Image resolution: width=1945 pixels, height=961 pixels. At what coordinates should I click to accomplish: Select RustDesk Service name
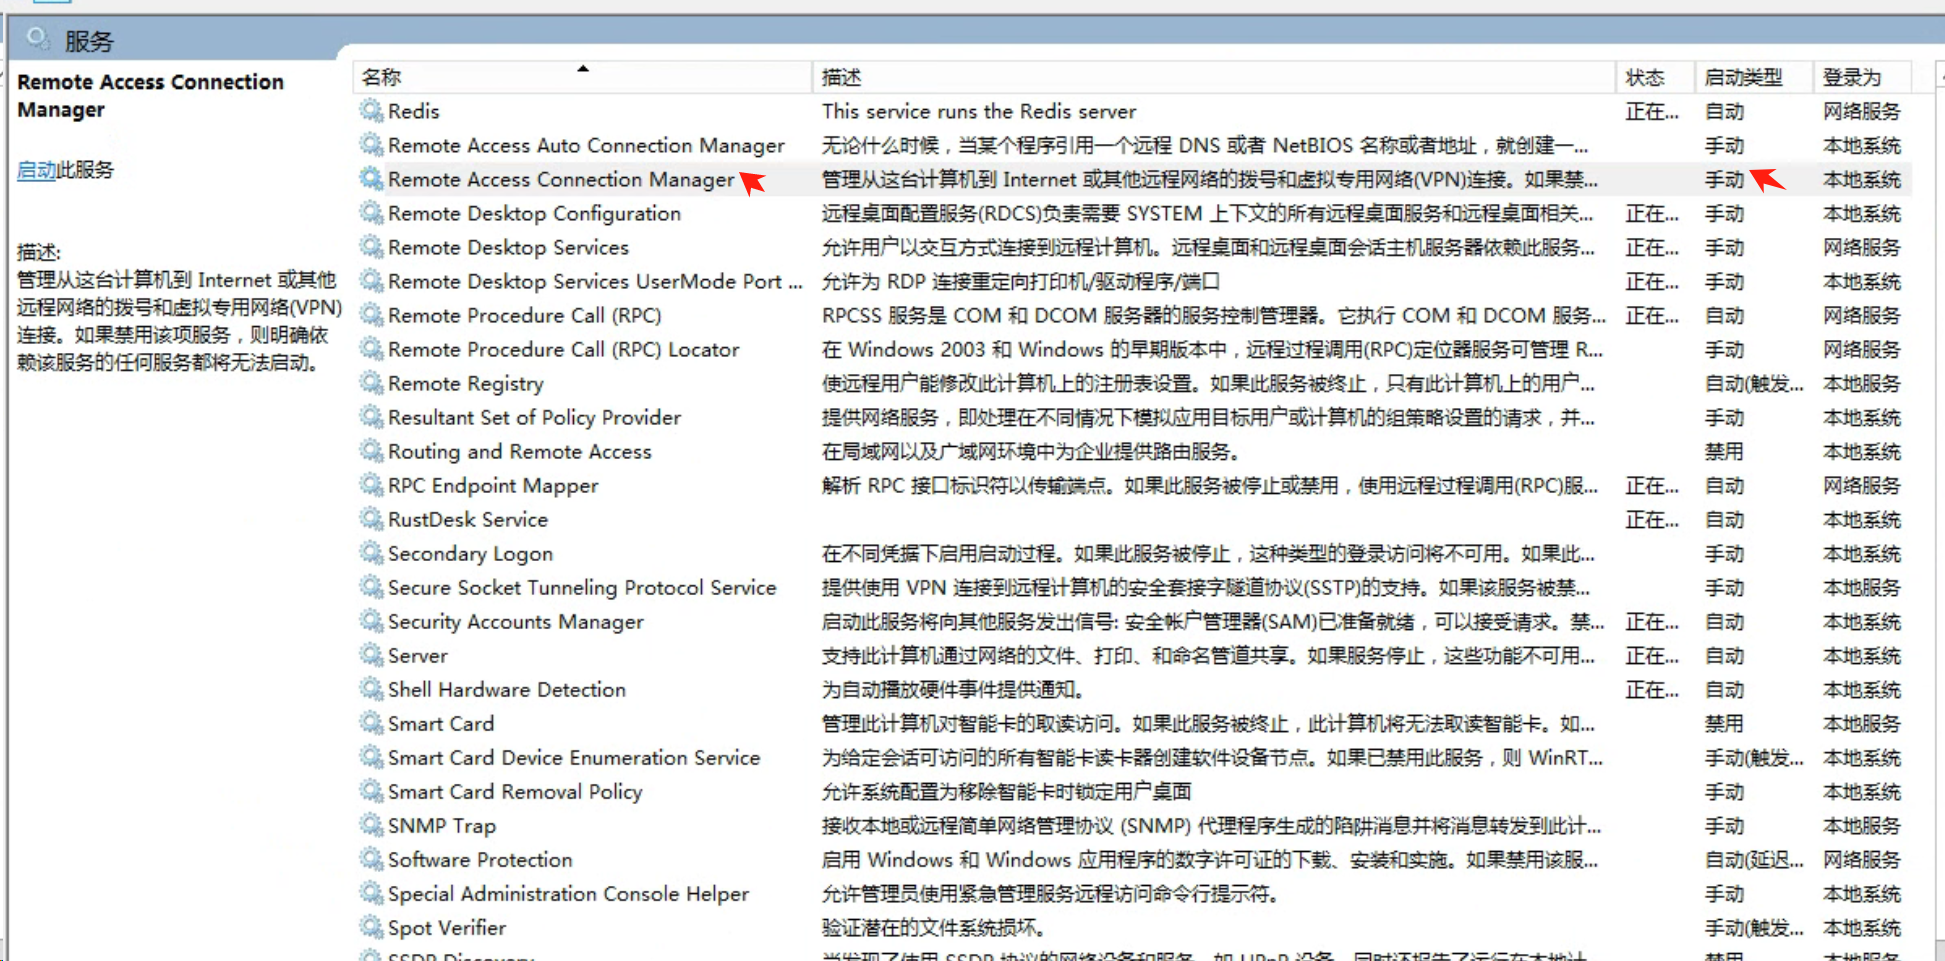click(x=468, y=519)
